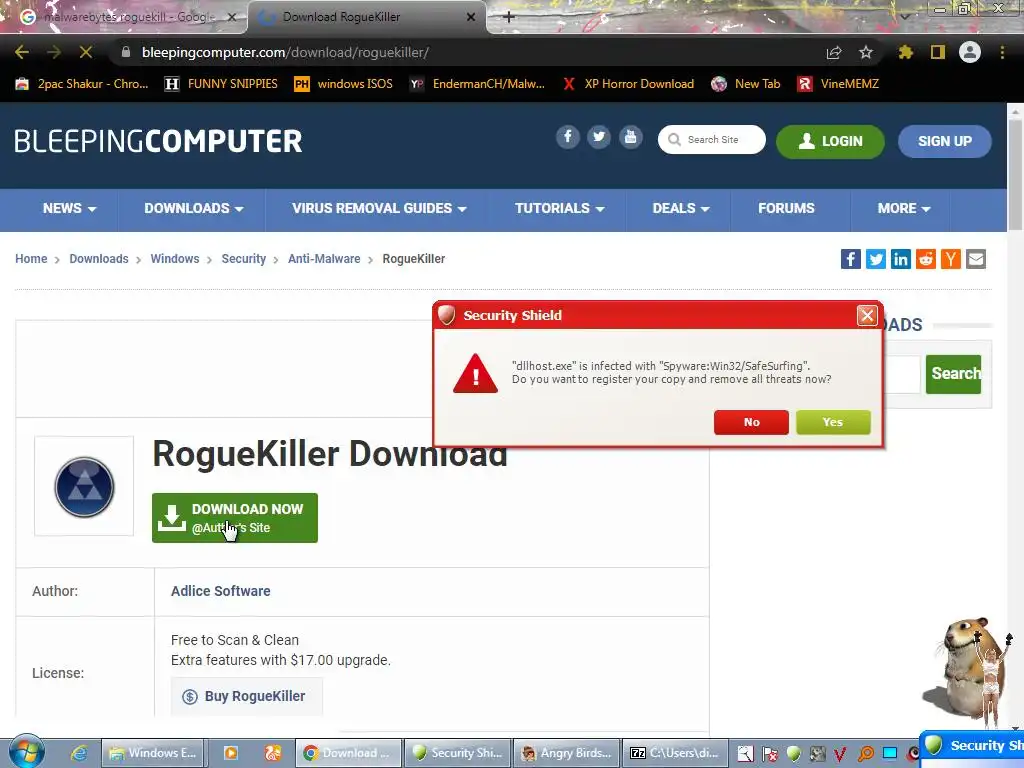Open the 2pac Shakur bookmark

[82, 84]
